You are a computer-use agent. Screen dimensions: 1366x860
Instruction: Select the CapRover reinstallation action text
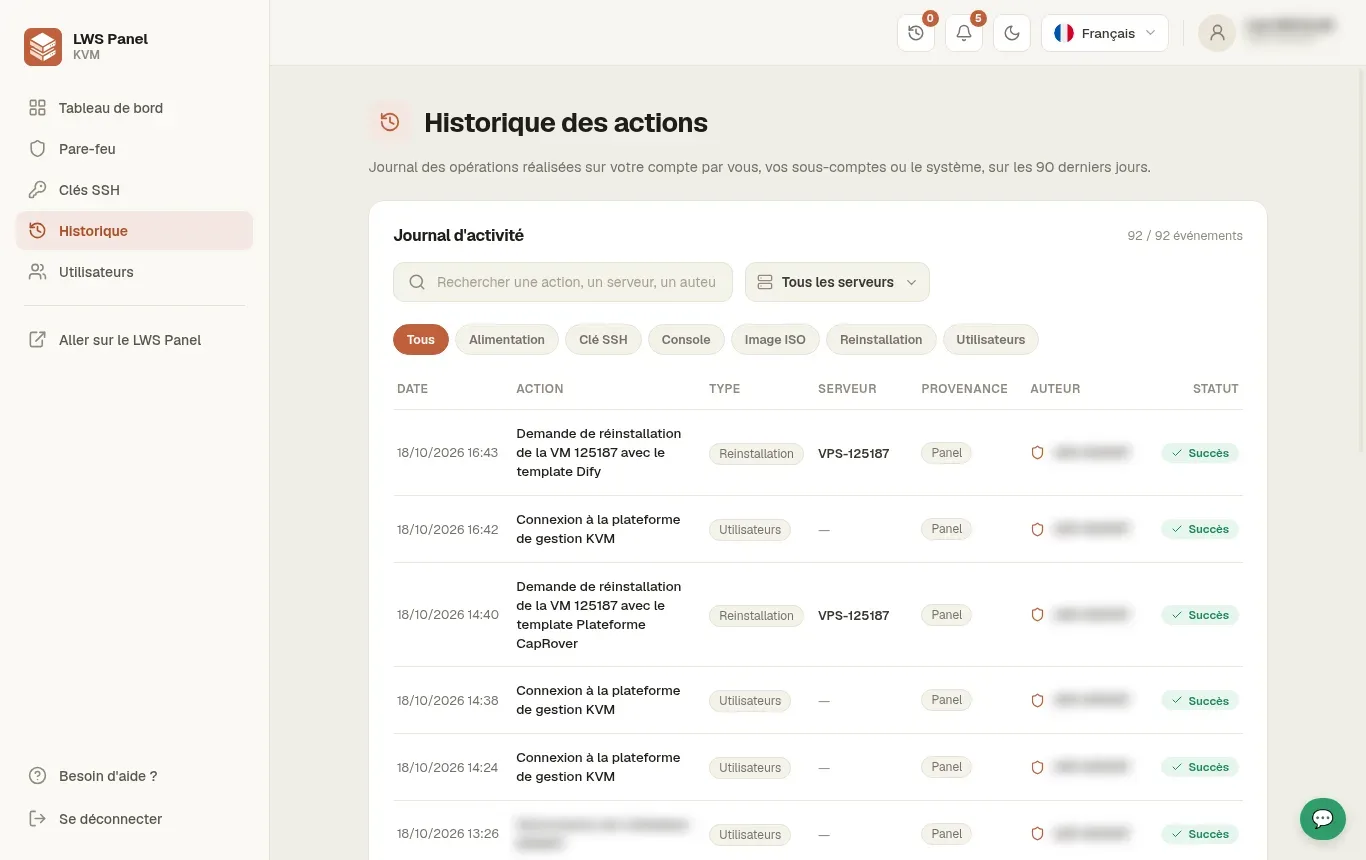click(599, 615)
